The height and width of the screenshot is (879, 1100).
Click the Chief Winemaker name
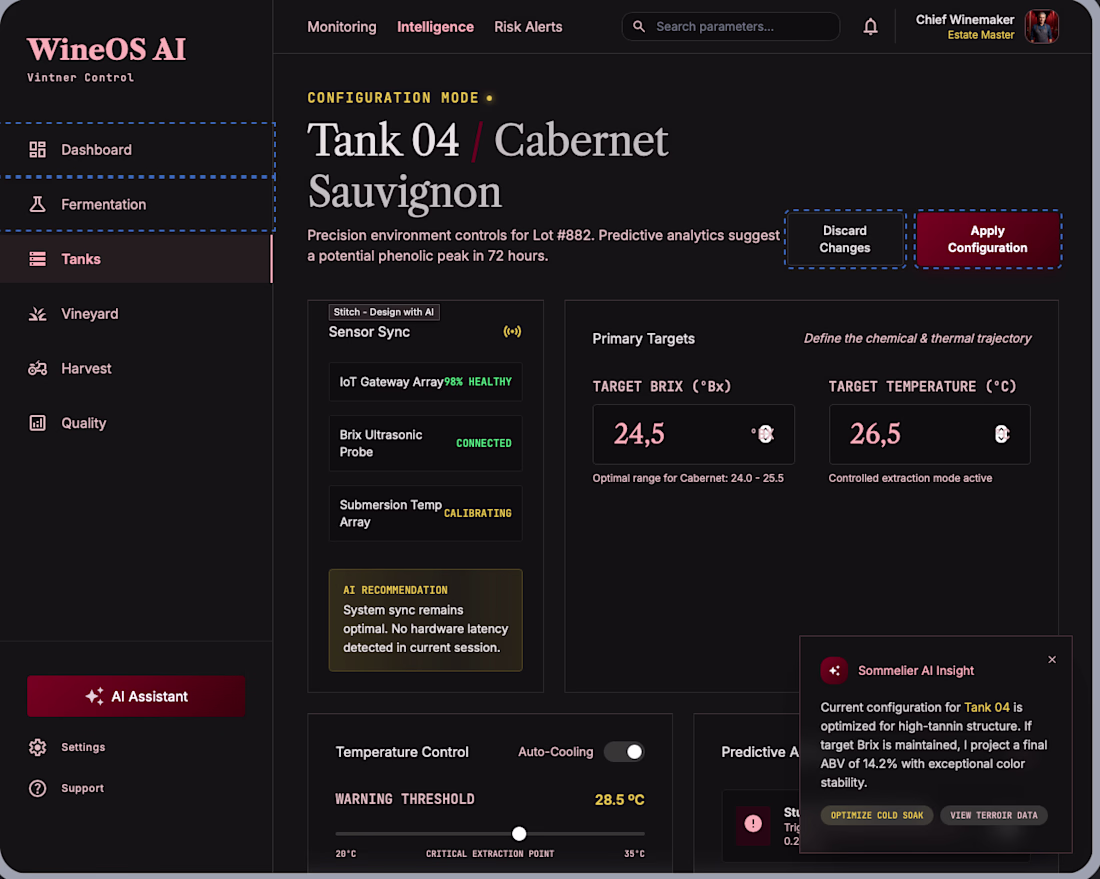point(965,20)
